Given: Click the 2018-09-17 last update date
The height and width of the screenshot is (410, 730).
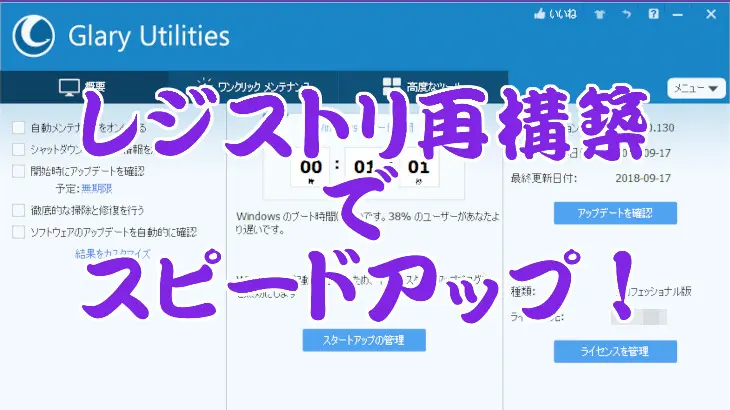Looking at the screenshot, I should 643,178.
